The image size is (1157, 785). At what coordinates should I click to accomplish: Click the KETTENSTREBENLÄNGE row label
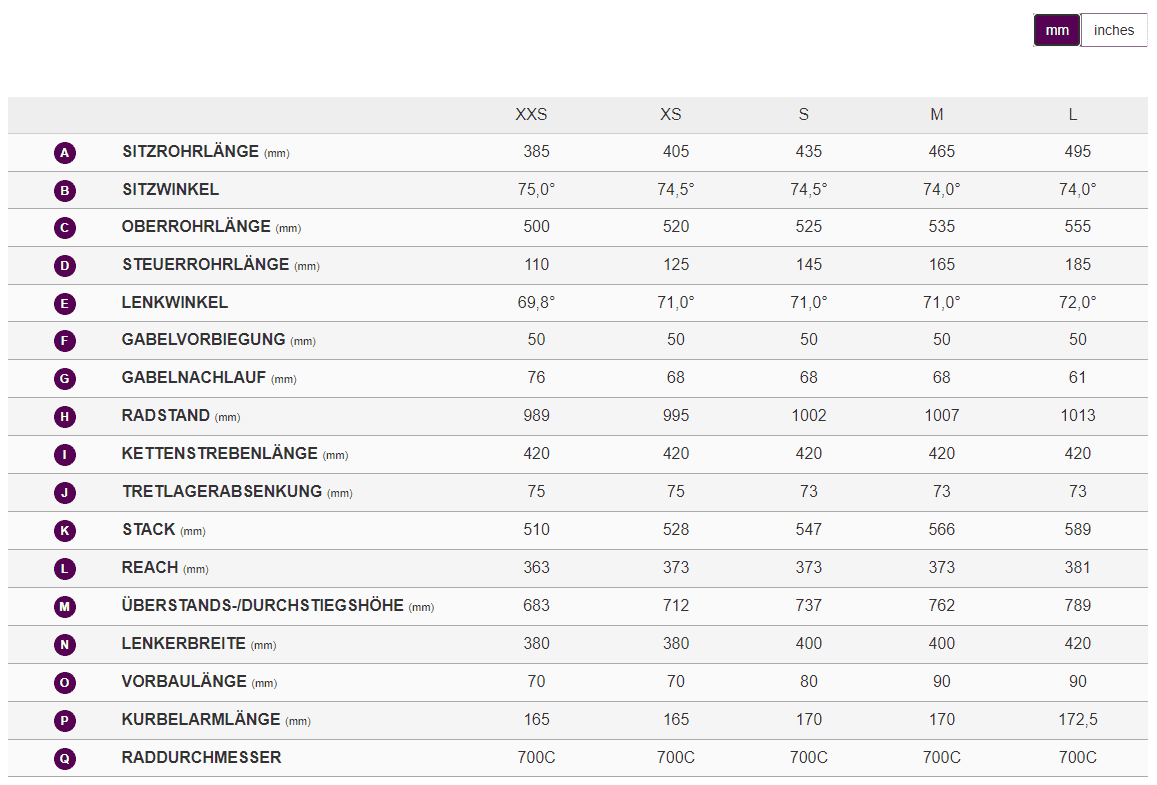click(x=220, y=453)
